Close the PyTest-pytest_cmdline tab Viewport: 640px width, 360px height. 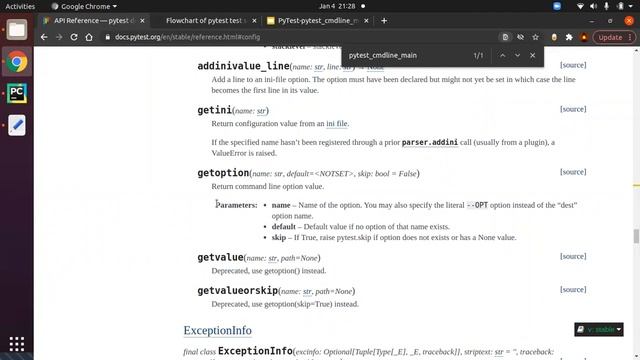point(366,21)
